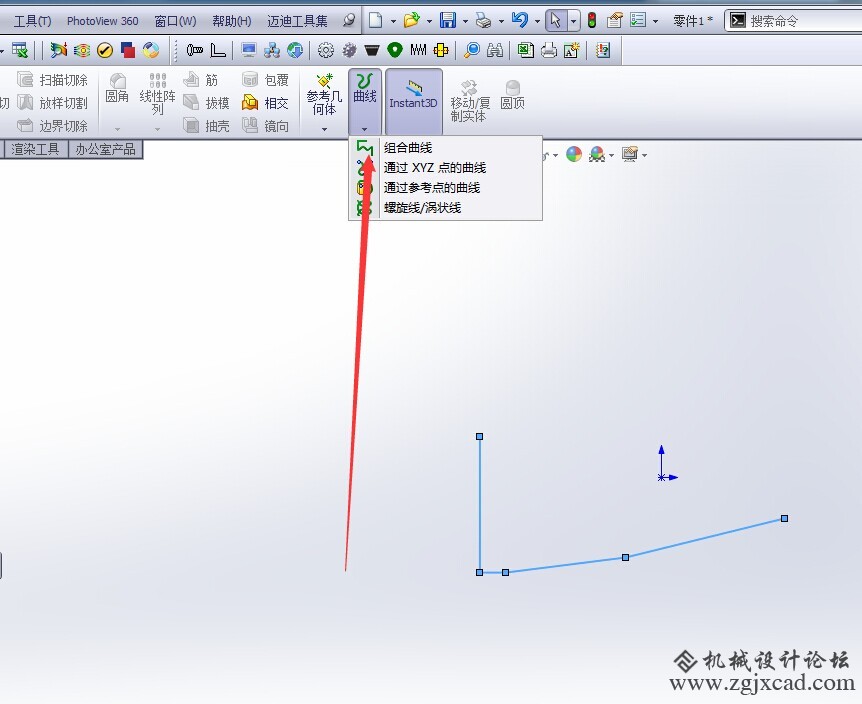Screen dimensions: 862x704
Task: Click the color wheel appearance icon in second toolbar
Action: (151, 51)
